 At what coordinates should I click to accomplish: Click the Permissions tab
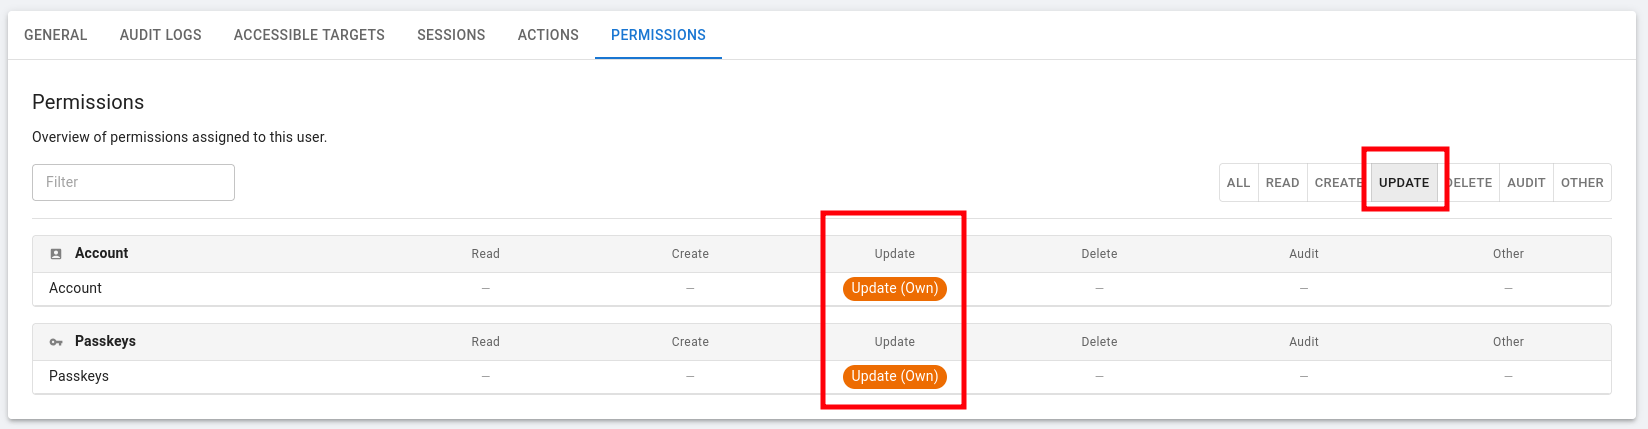658,35
